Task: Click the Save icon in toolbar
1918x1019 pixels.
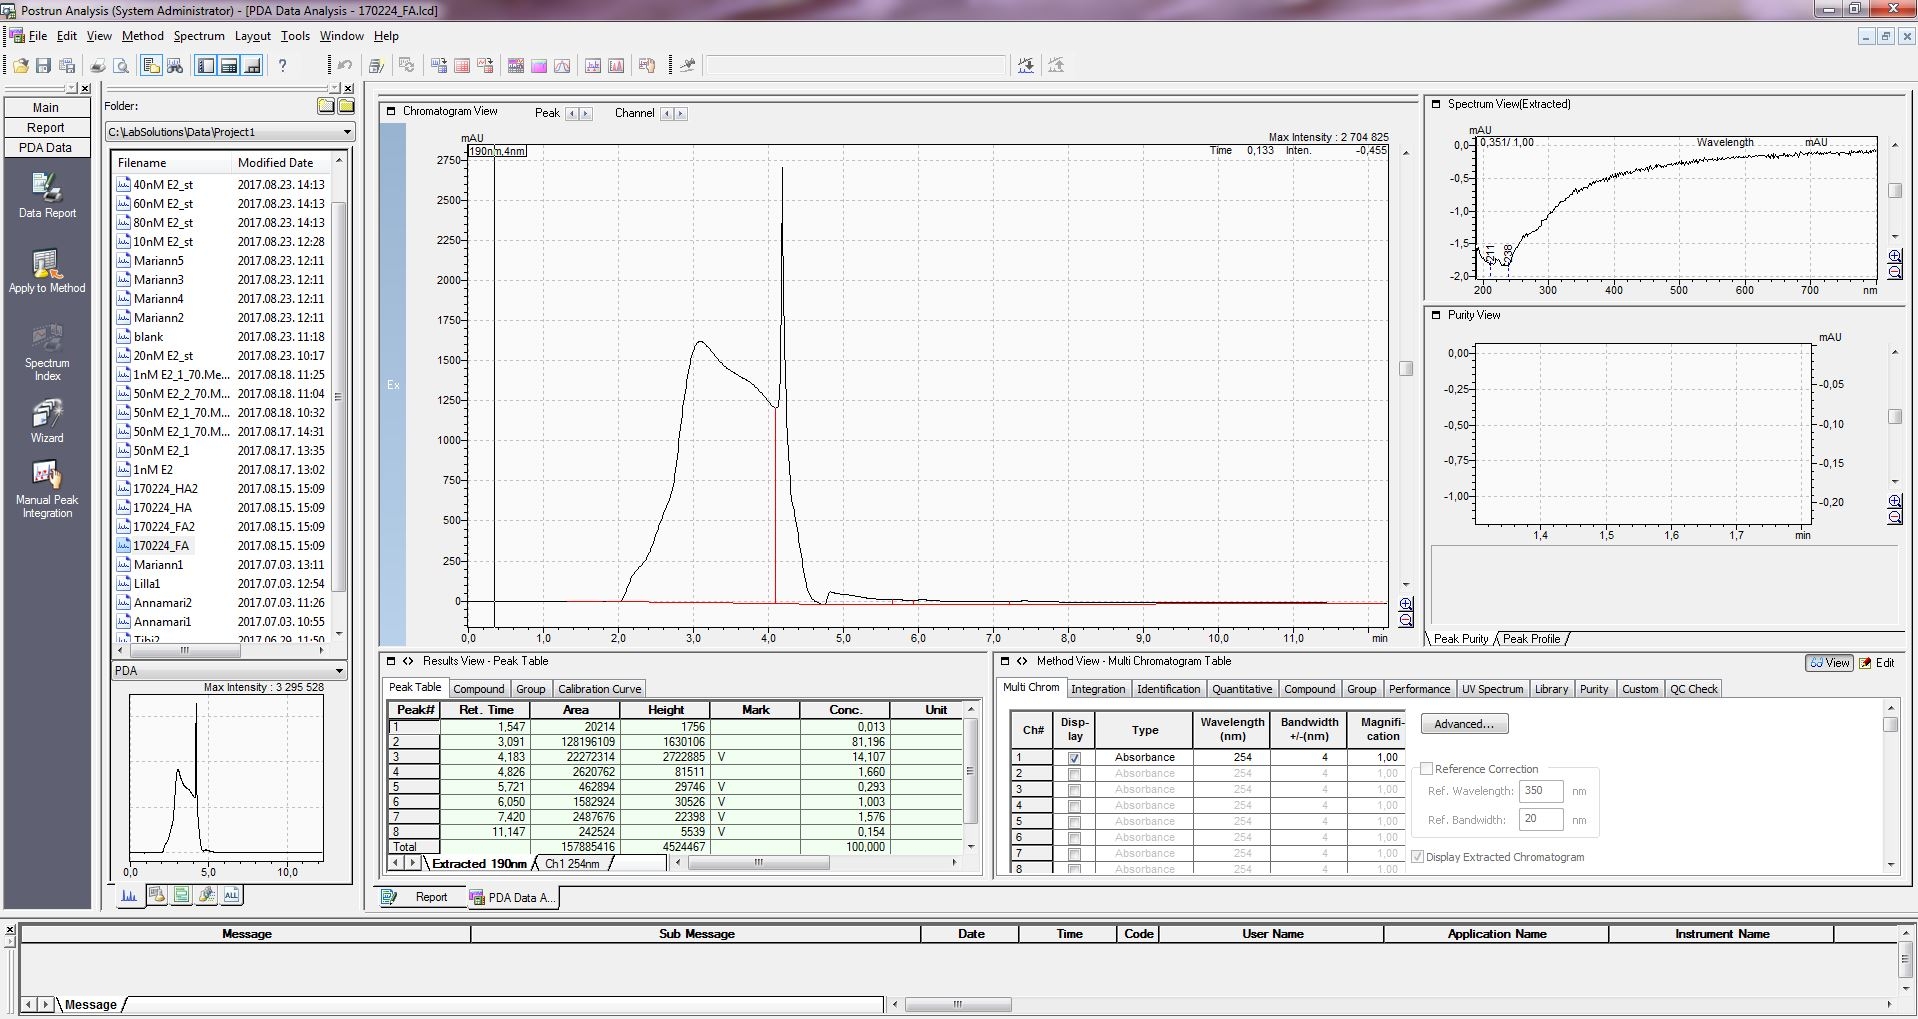Action: point(43,66)
